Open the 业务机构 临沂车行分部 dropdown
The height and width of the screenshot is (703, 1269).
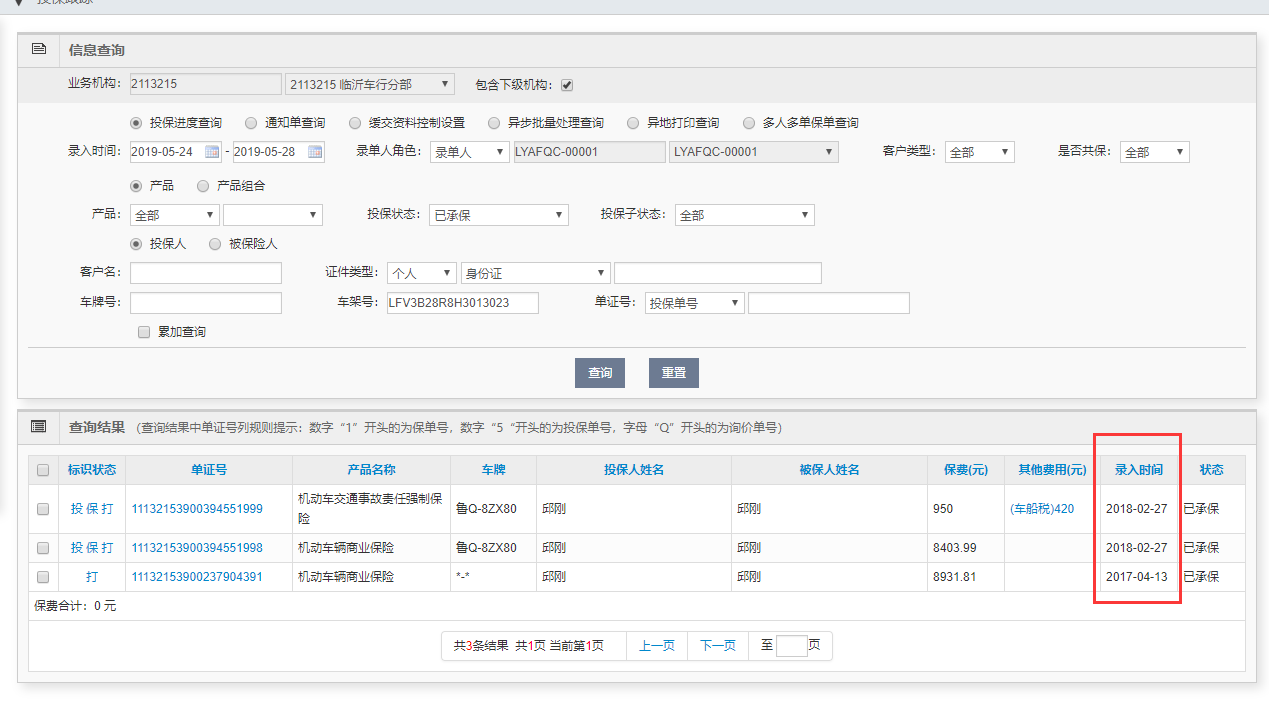tap(369, 85)
